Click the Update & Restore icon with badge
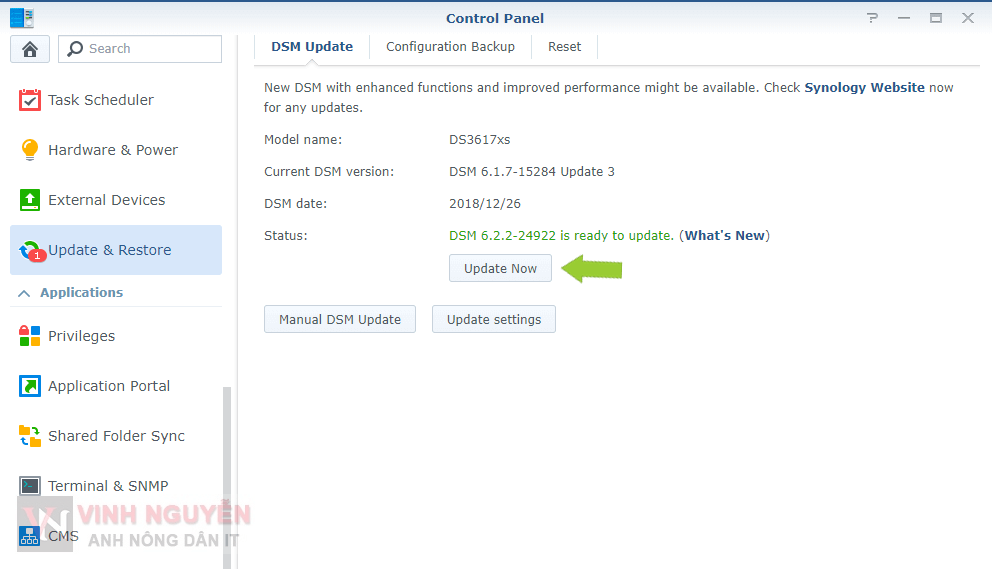The height and width of the screenshot is (569, 992). click(31, 251)
